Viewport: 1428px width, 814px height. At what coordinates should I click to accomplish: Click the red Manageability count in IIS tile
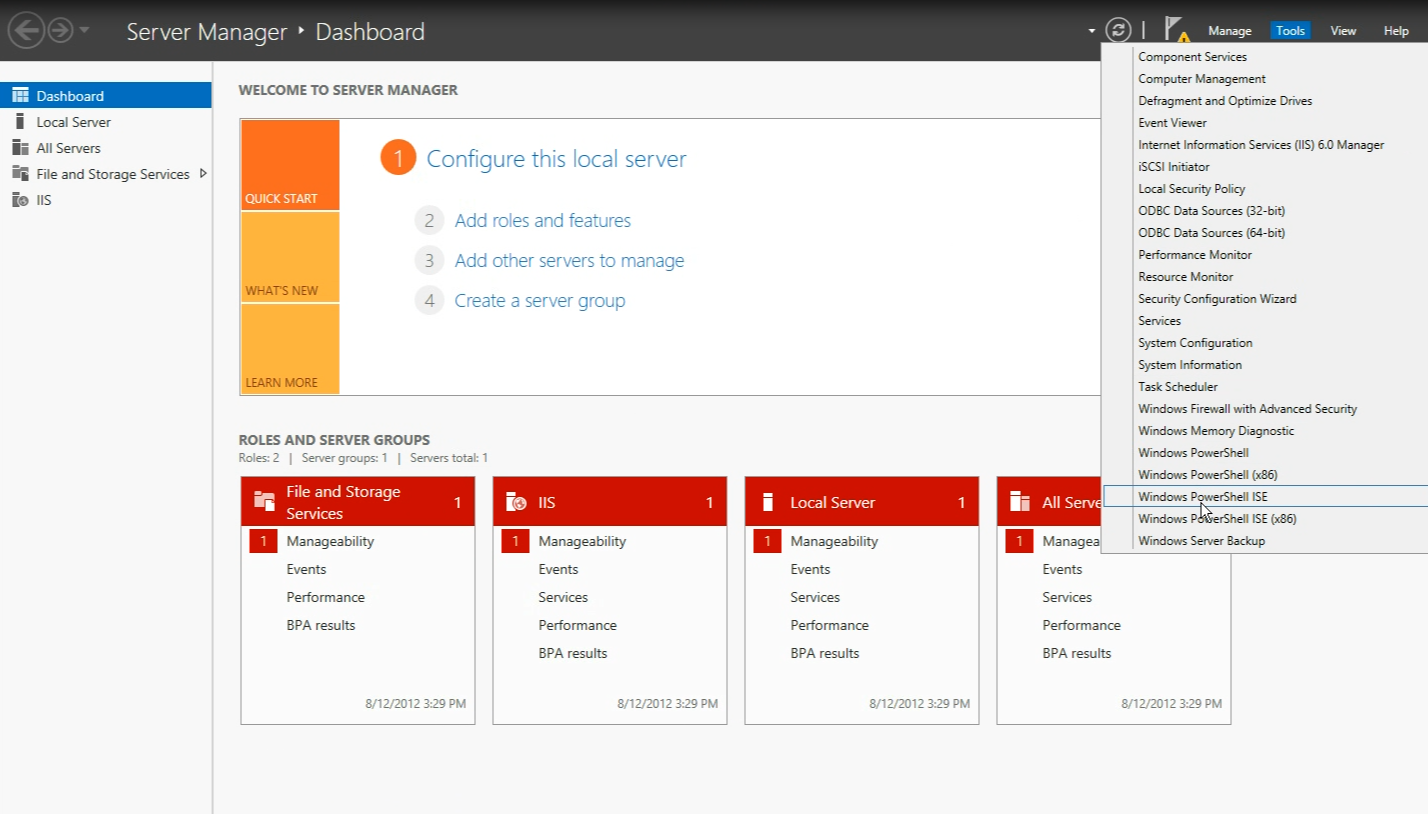[515, 541]
